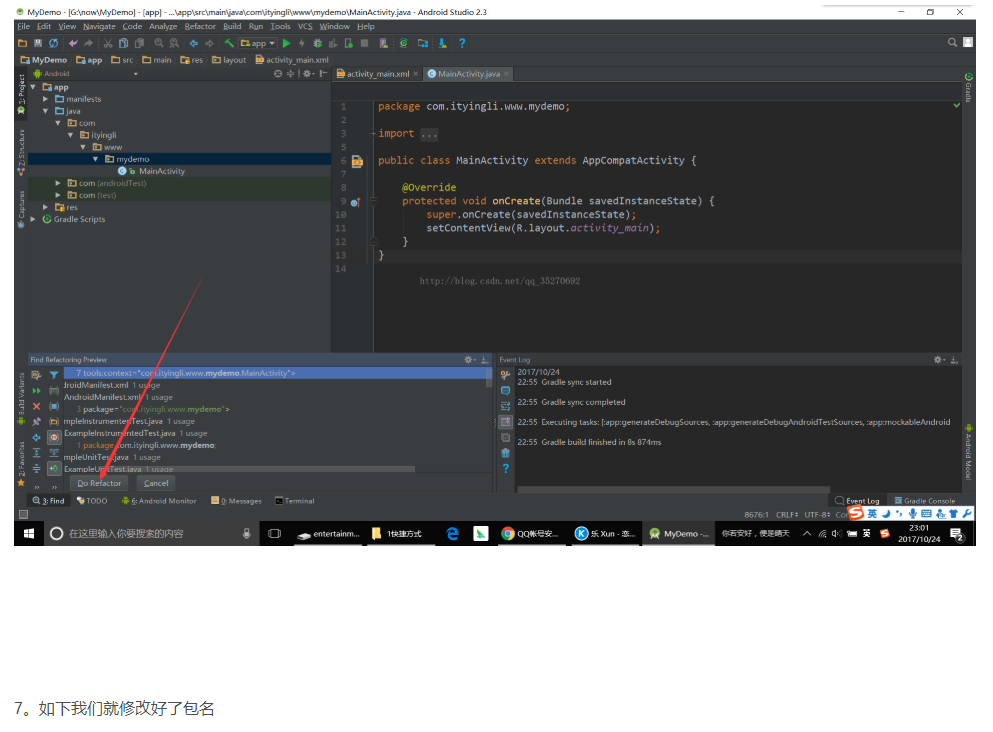Click the SDK Manager download icon
This screenshot has height=732, width=993.
[x=442, y=43]
